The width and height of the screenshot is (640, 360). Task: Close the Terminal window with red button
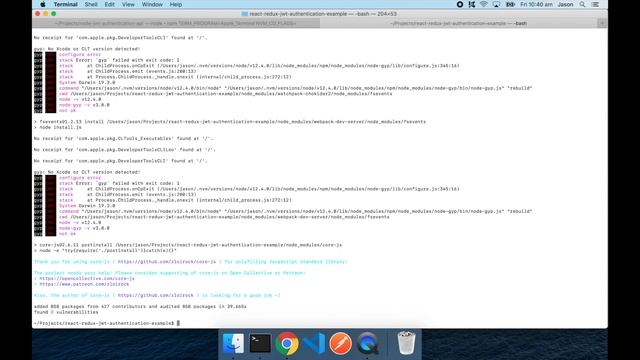(x=38, y=14)
